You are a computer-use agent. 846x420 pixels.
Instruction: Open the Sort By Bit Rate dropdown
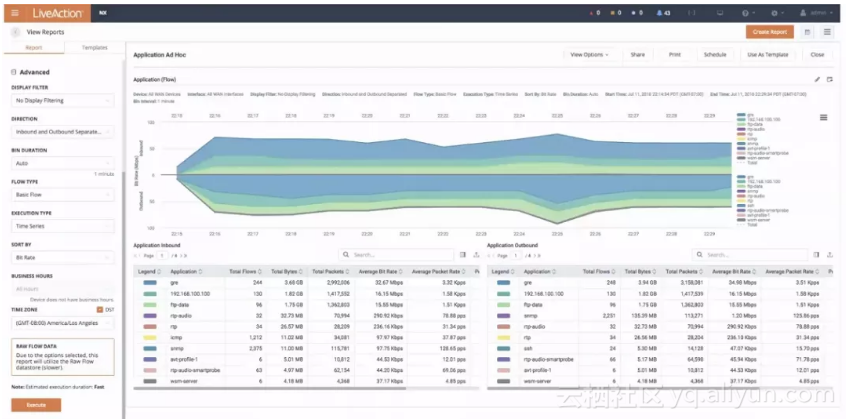coord(63,257)
